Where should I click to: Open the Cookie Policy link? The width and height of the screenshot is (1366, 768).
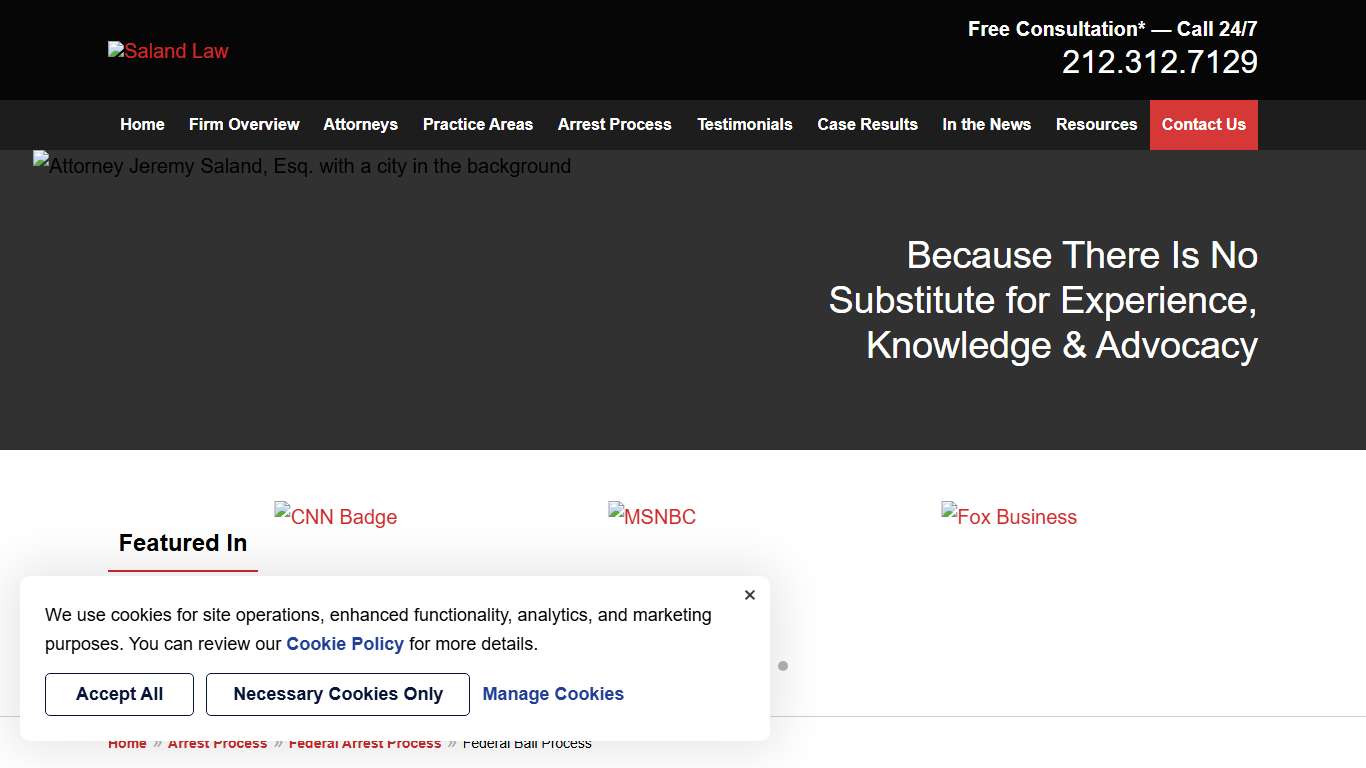click(345, 644)
